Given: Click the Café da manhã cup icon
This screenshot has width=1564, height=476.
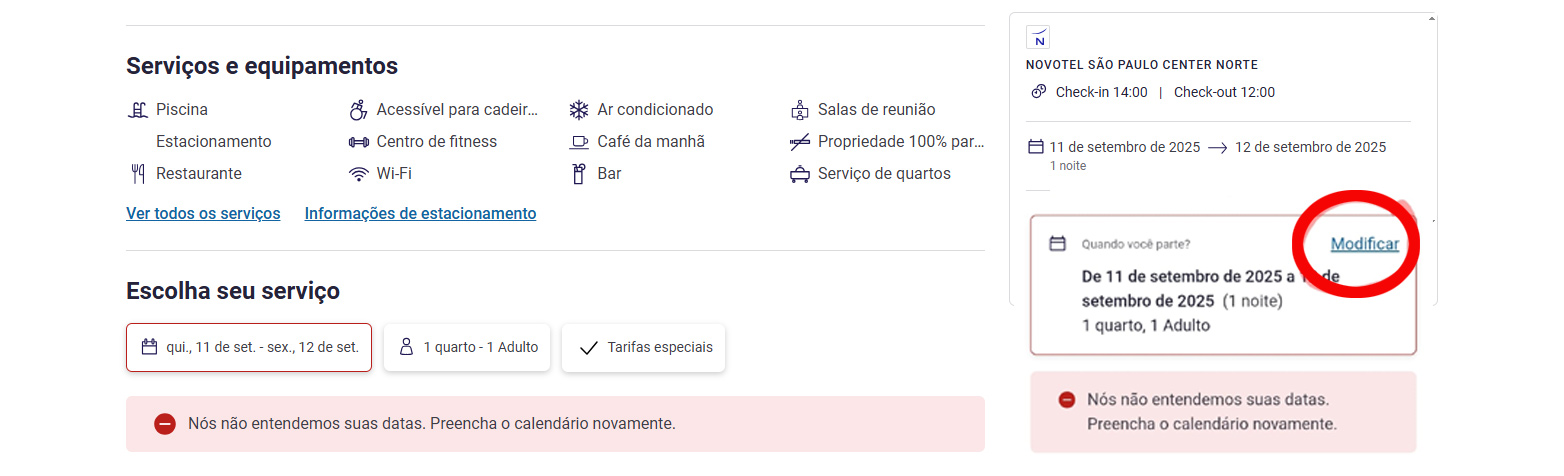Looking at the screenshot, I should pyautogui.click(x=579, y=142).
